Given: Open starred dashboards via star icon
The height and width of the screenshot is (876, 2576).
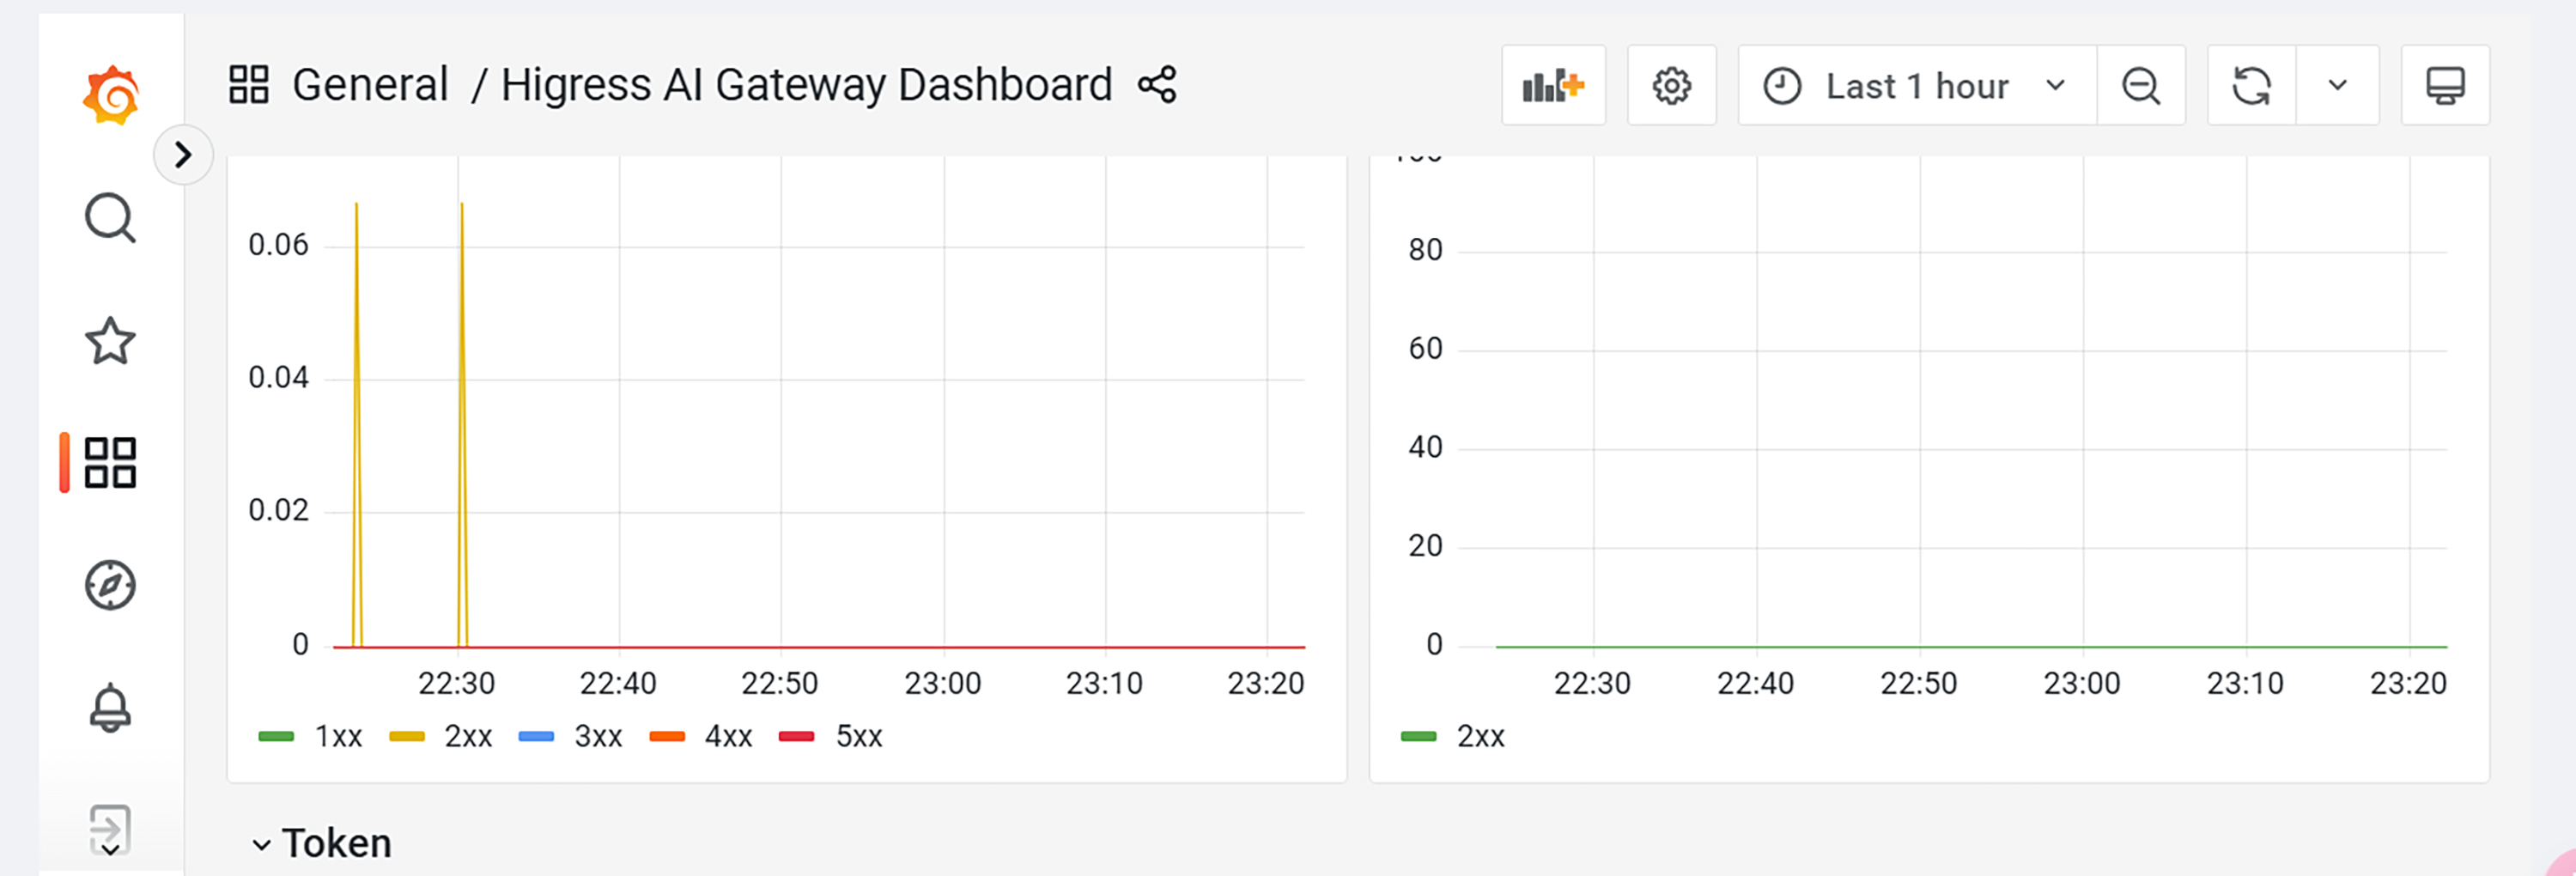Looking at the screenshot, I should point(110,341).
